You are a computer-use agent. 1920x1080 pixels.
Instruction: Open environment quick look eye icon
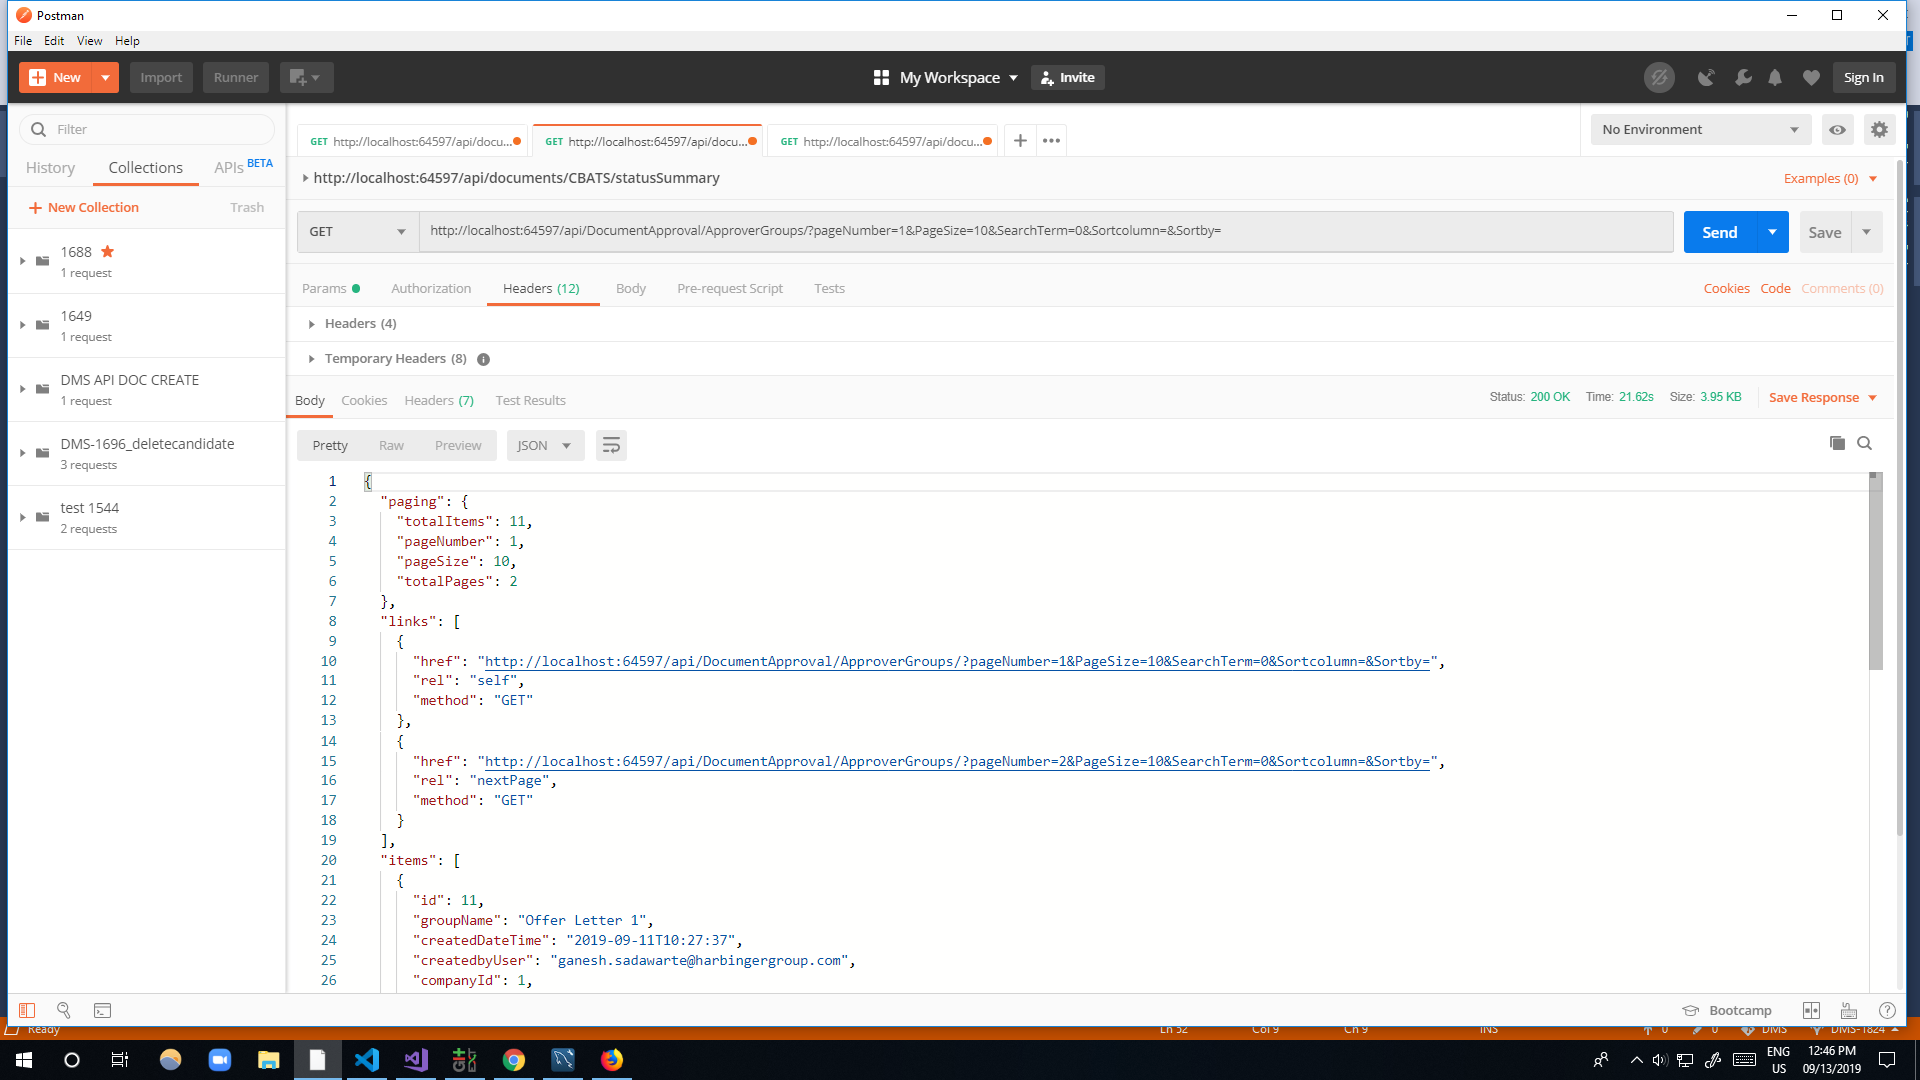(x=1837, y=130)
